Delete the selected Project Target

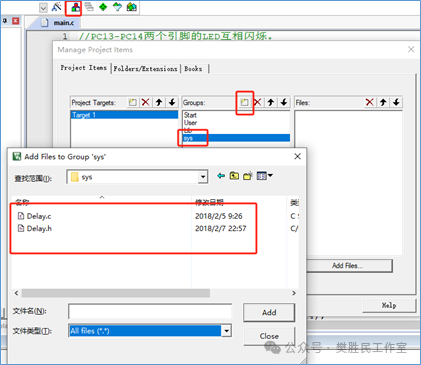[146, 102]
